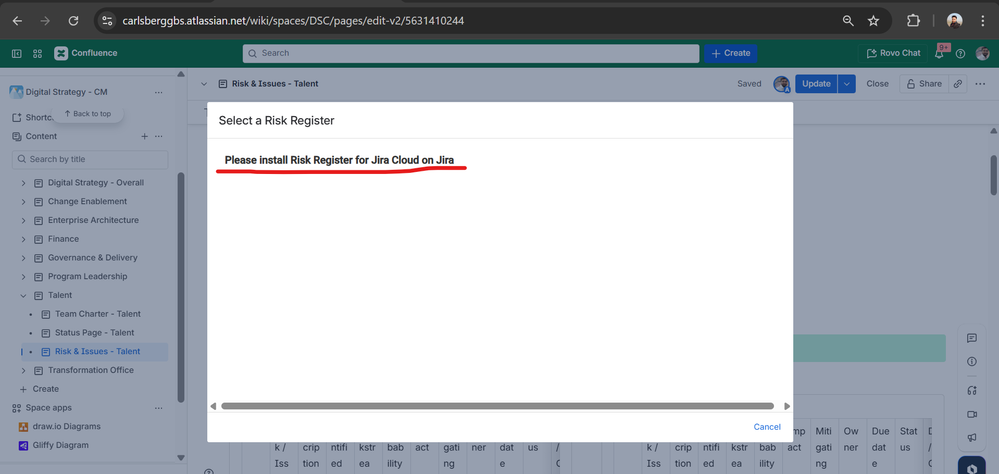Expand the Program Leadership tree node

[24, 276]
